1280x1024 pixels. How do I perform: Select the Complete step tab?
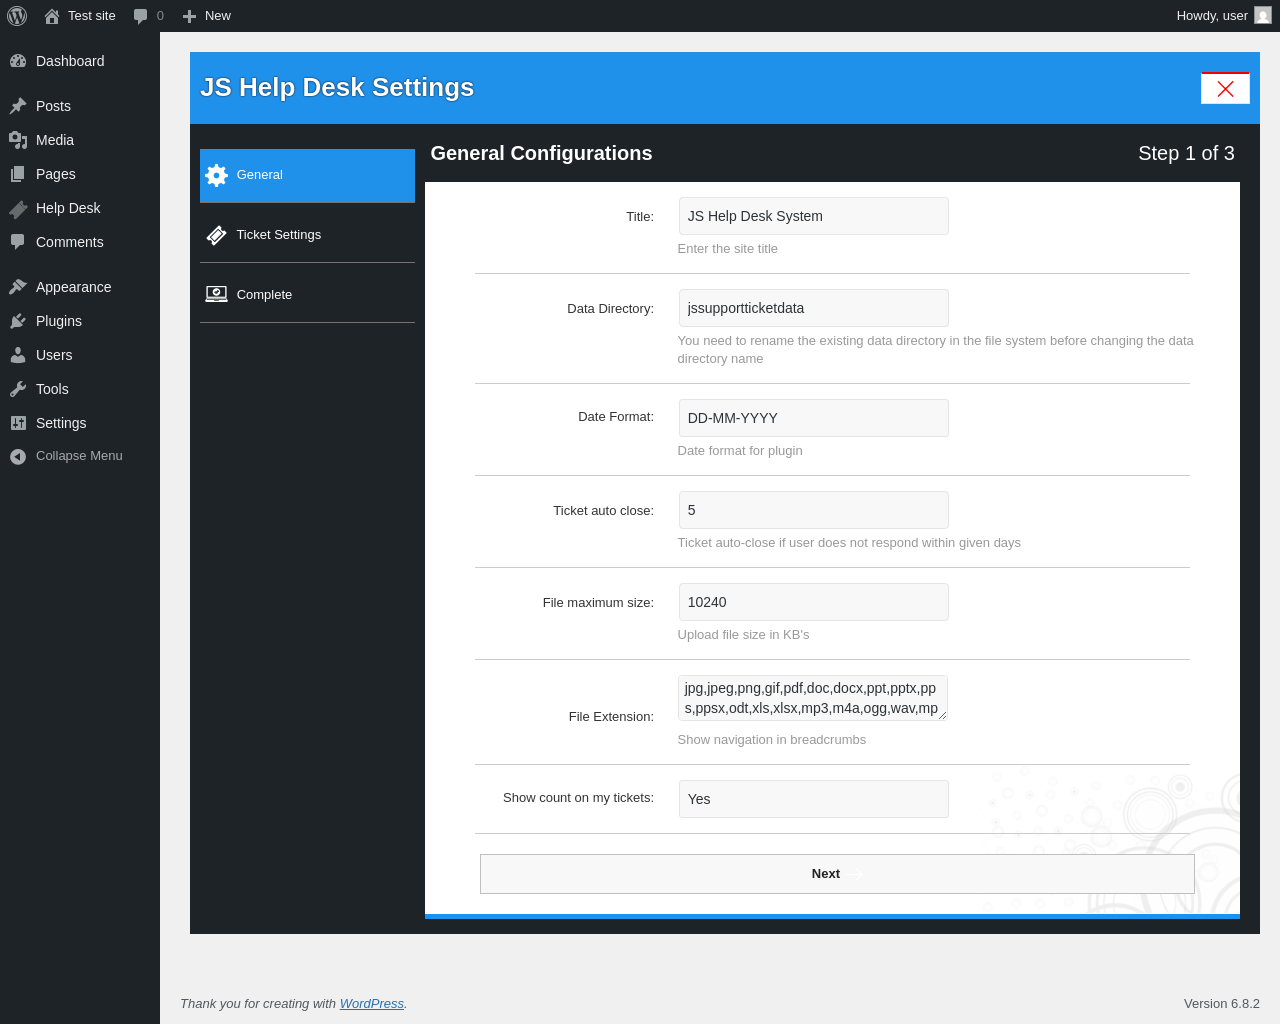[307, 294]
